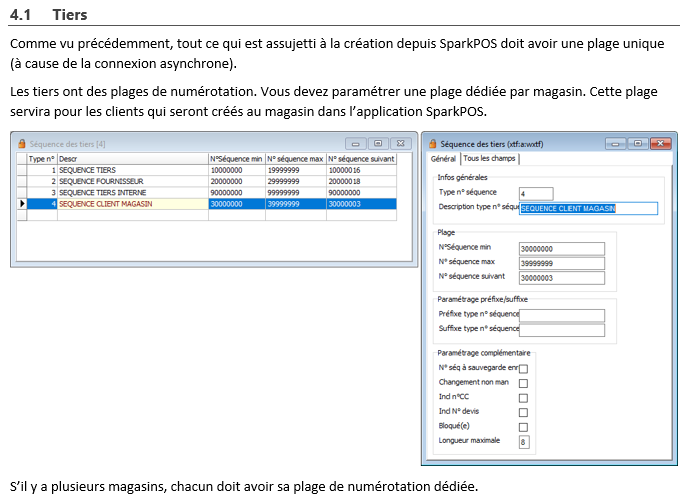
Task: Switch to the Tous les champs tab
Action: tap(490, 159)
